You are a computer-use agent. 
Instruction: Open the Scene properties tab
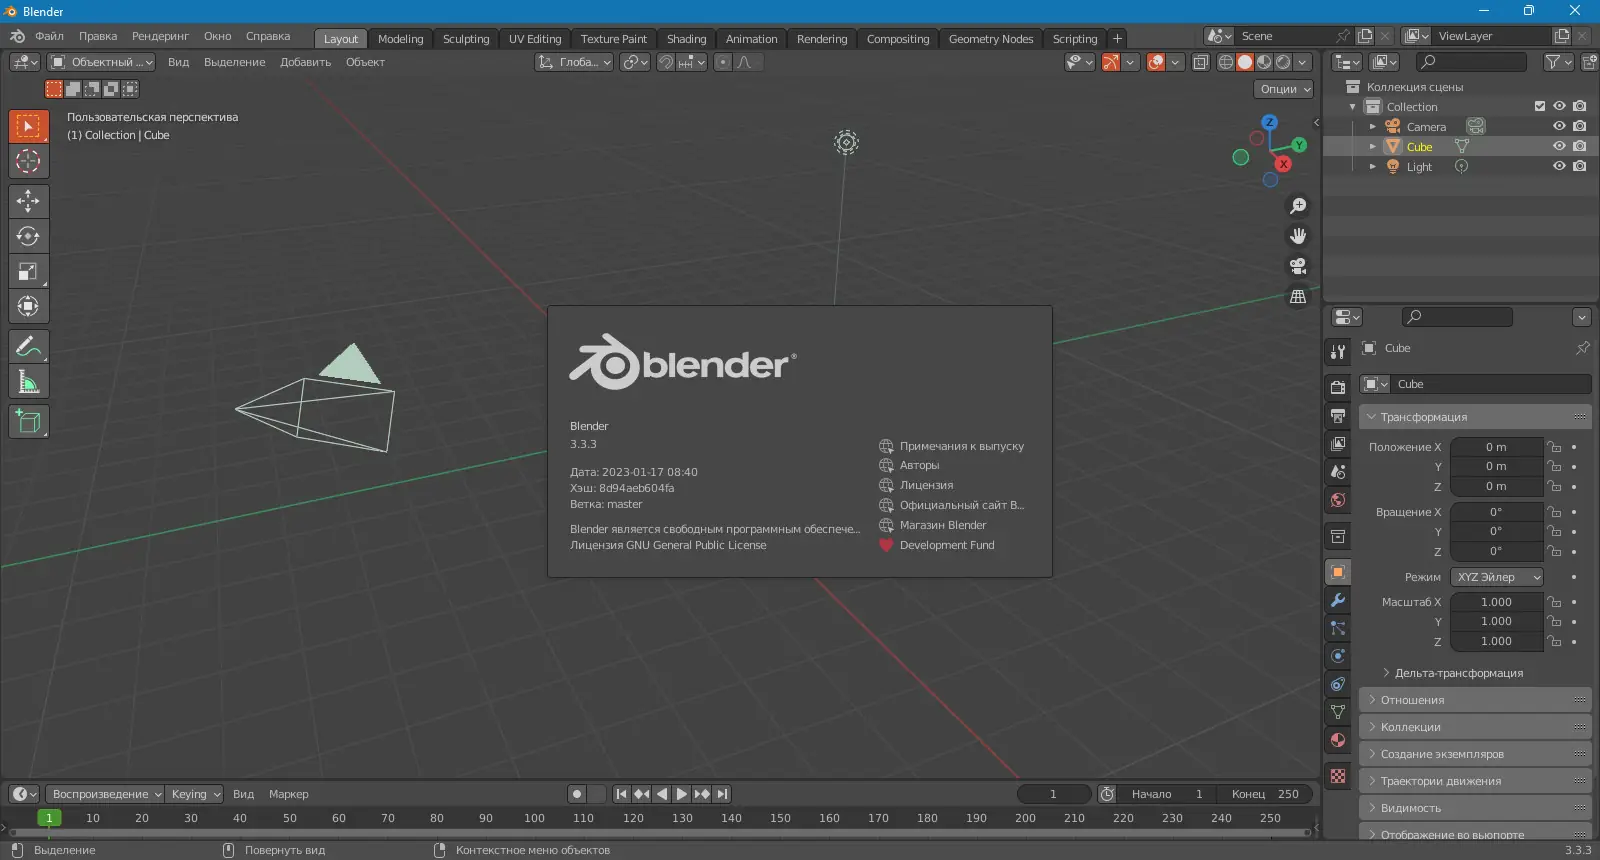(1338, 471)
